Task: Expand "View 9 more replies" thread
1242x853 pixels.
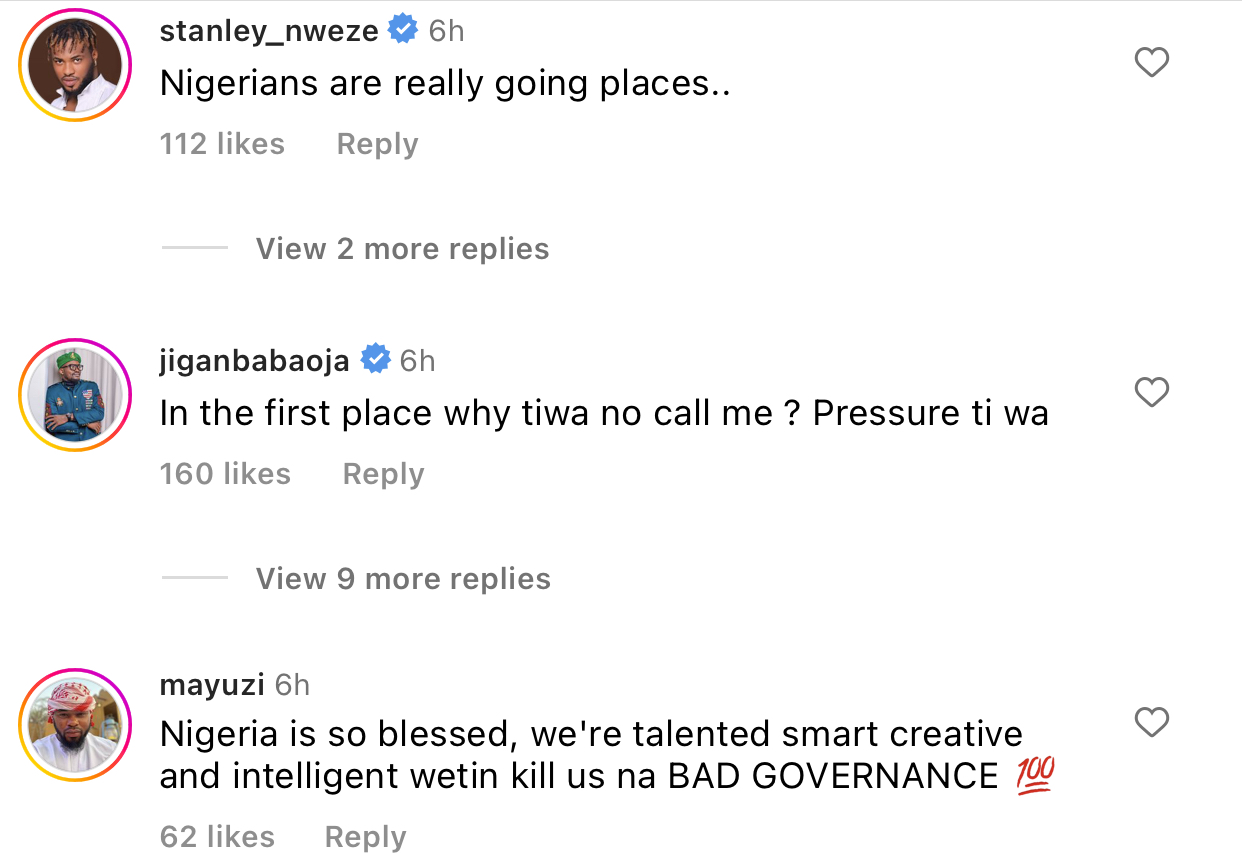Action: click(403, 579)
